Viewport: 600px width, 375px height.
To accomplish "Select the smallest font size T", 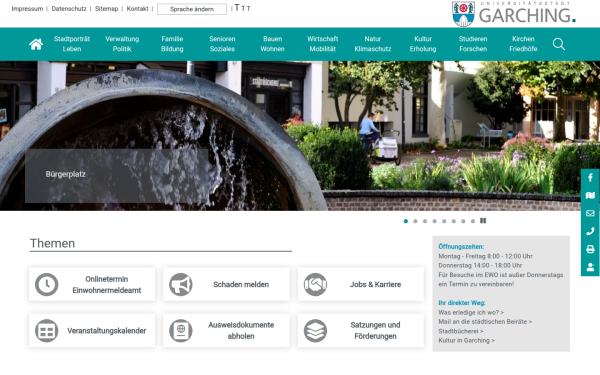I will pos(248,9).
